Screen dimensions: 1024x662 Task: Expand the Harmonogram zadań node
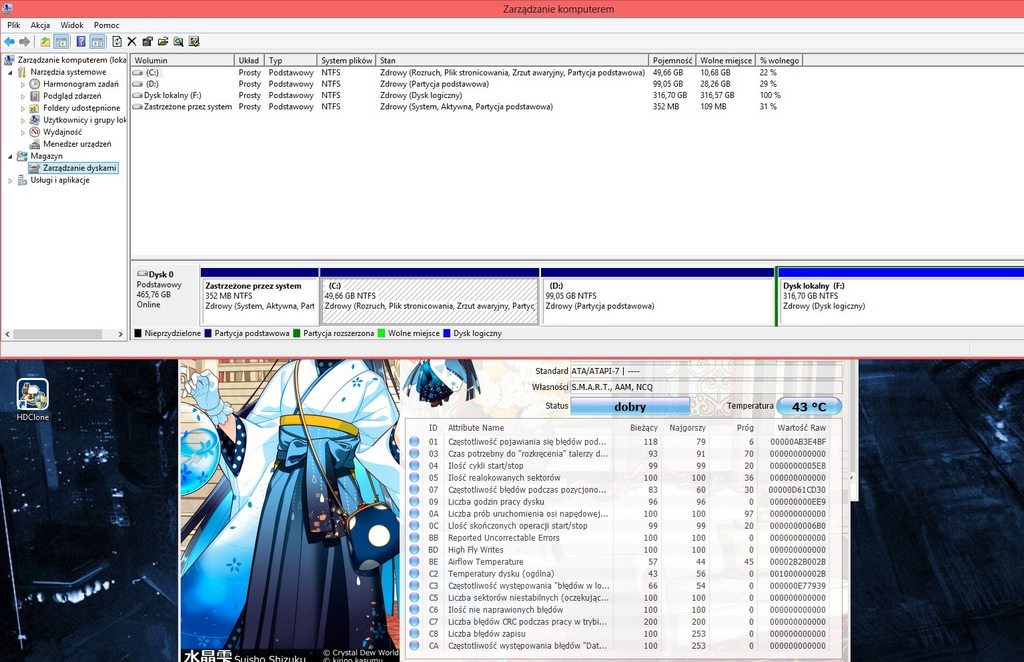pyautogui.click(x=23, y=84)
